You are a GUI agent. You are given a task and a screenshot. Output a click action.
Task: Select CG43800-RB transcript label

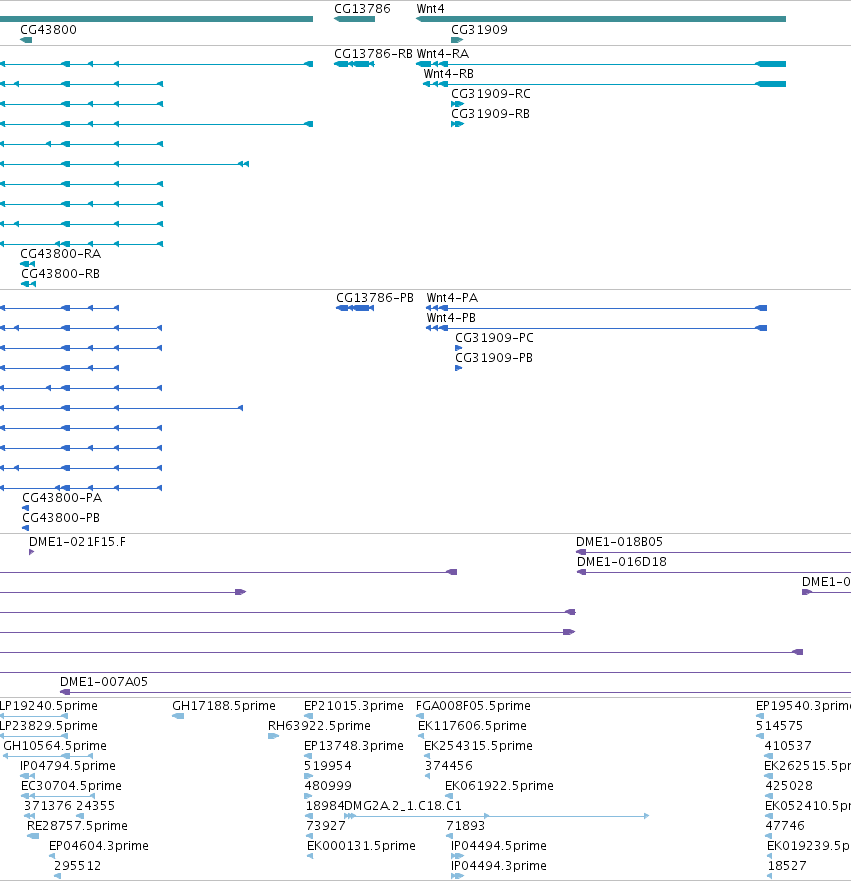pos(61,274)
